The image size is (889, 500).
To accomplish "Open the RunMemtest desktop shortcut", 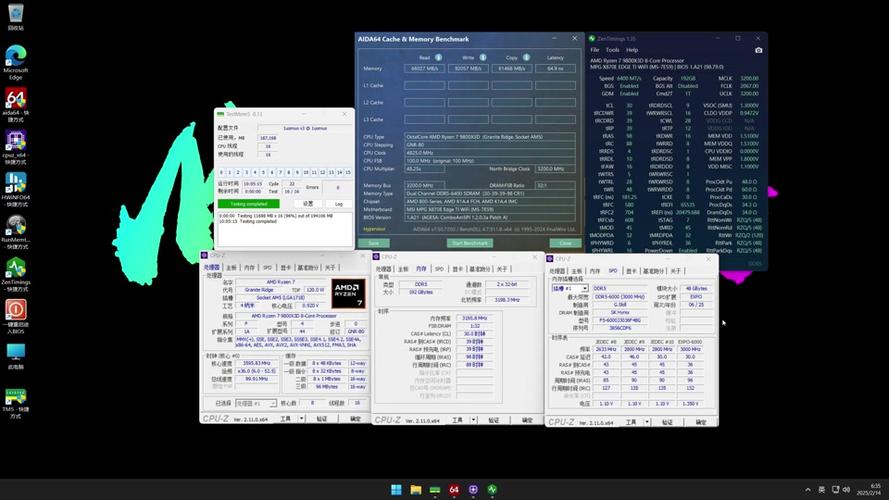I will point(16,232).
